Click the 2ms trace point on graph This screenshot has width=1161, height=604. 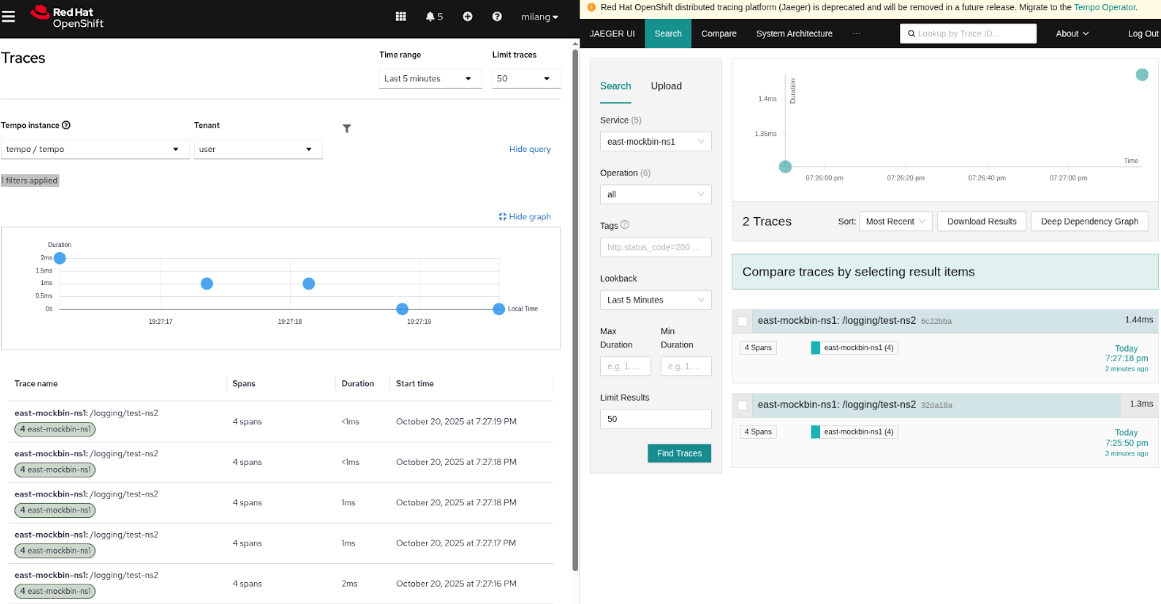click(x=60, y=258)
